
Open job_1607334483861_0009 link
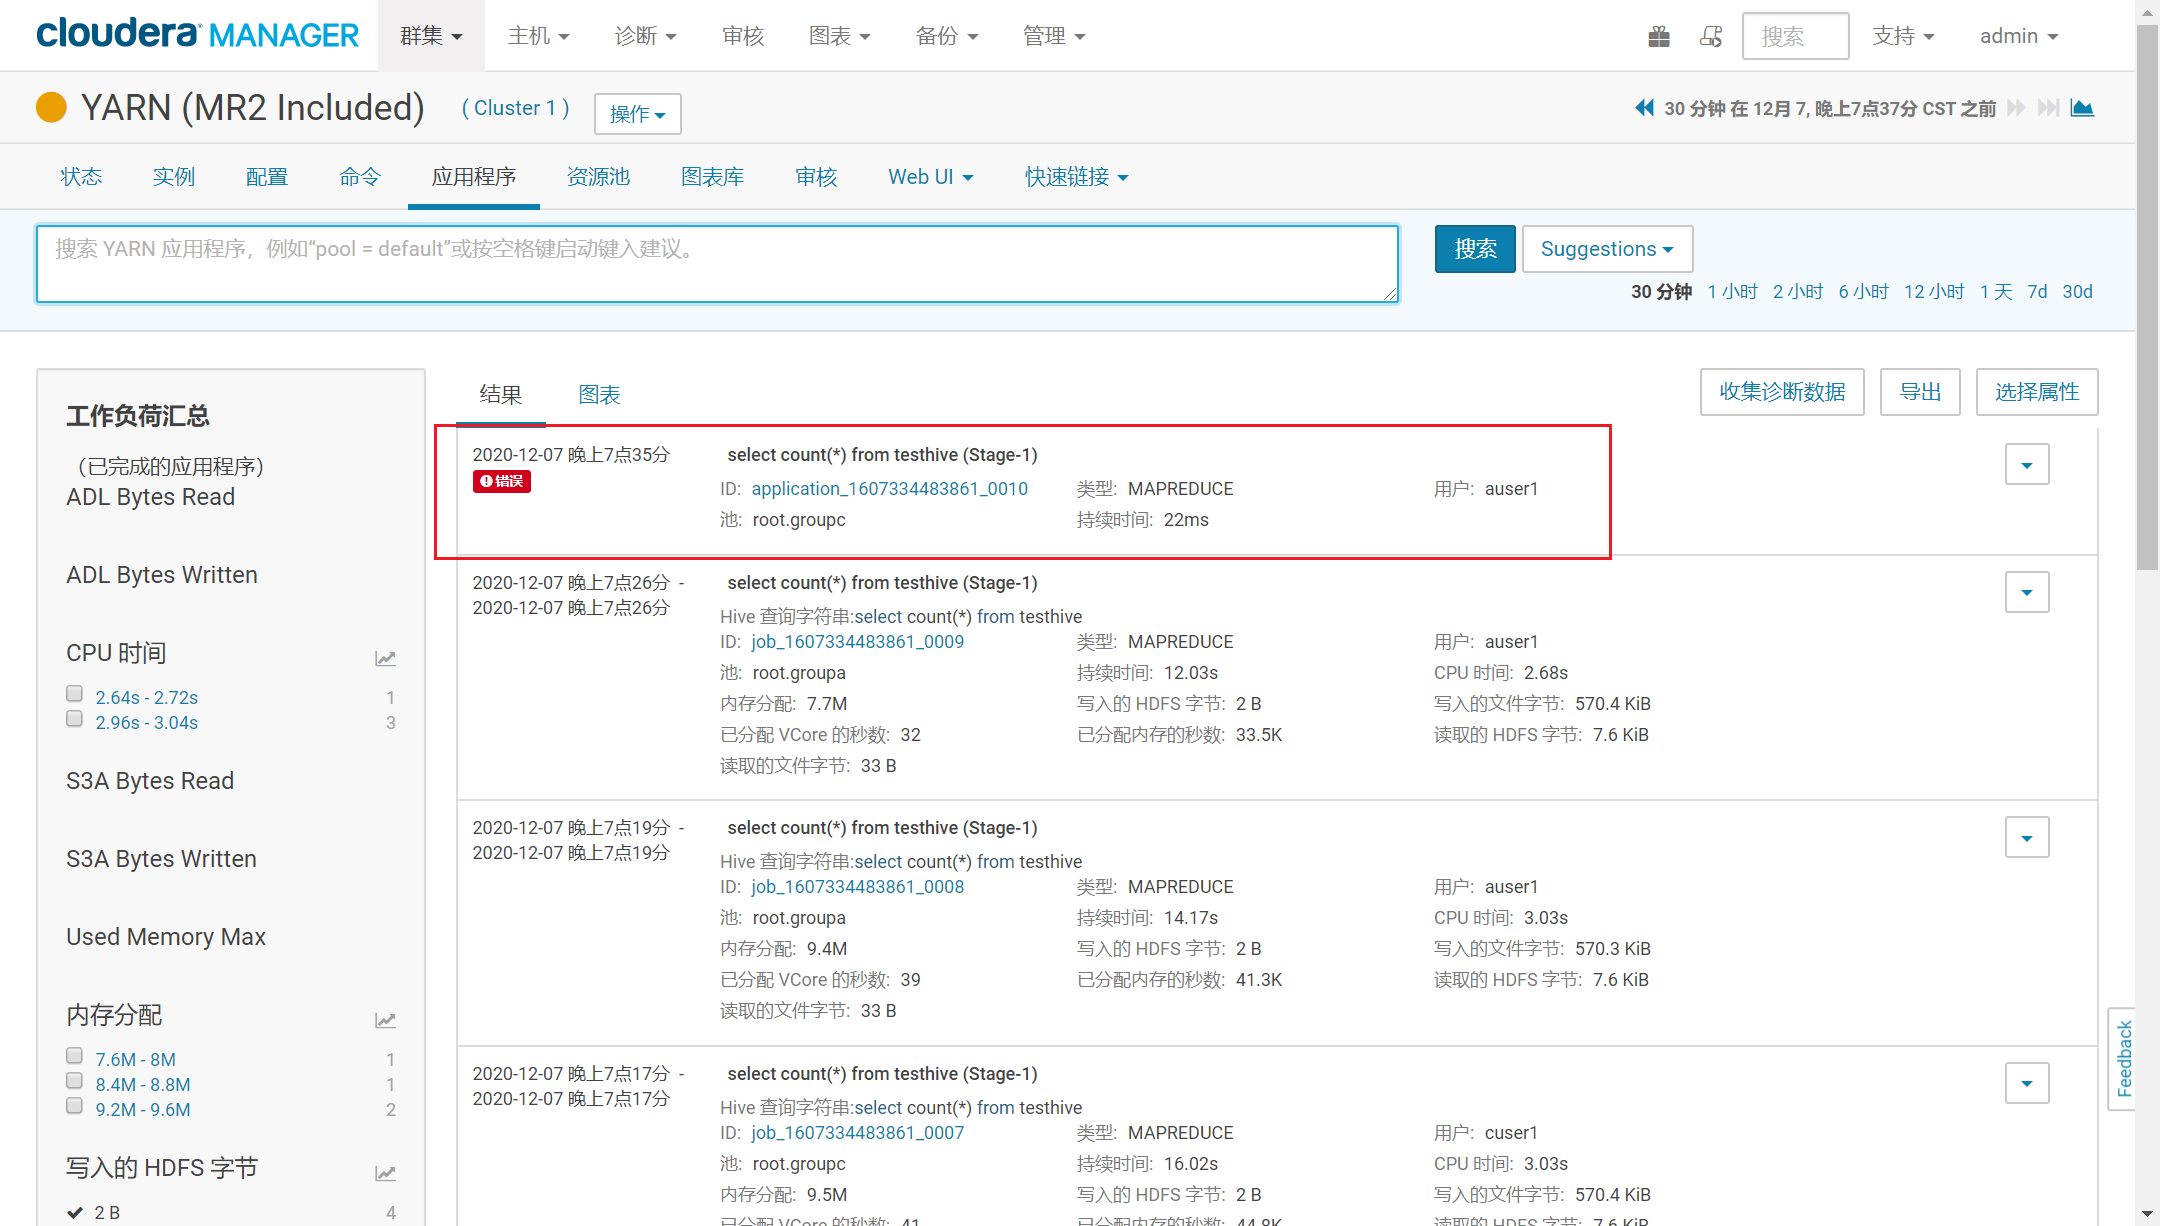point(857,642)
